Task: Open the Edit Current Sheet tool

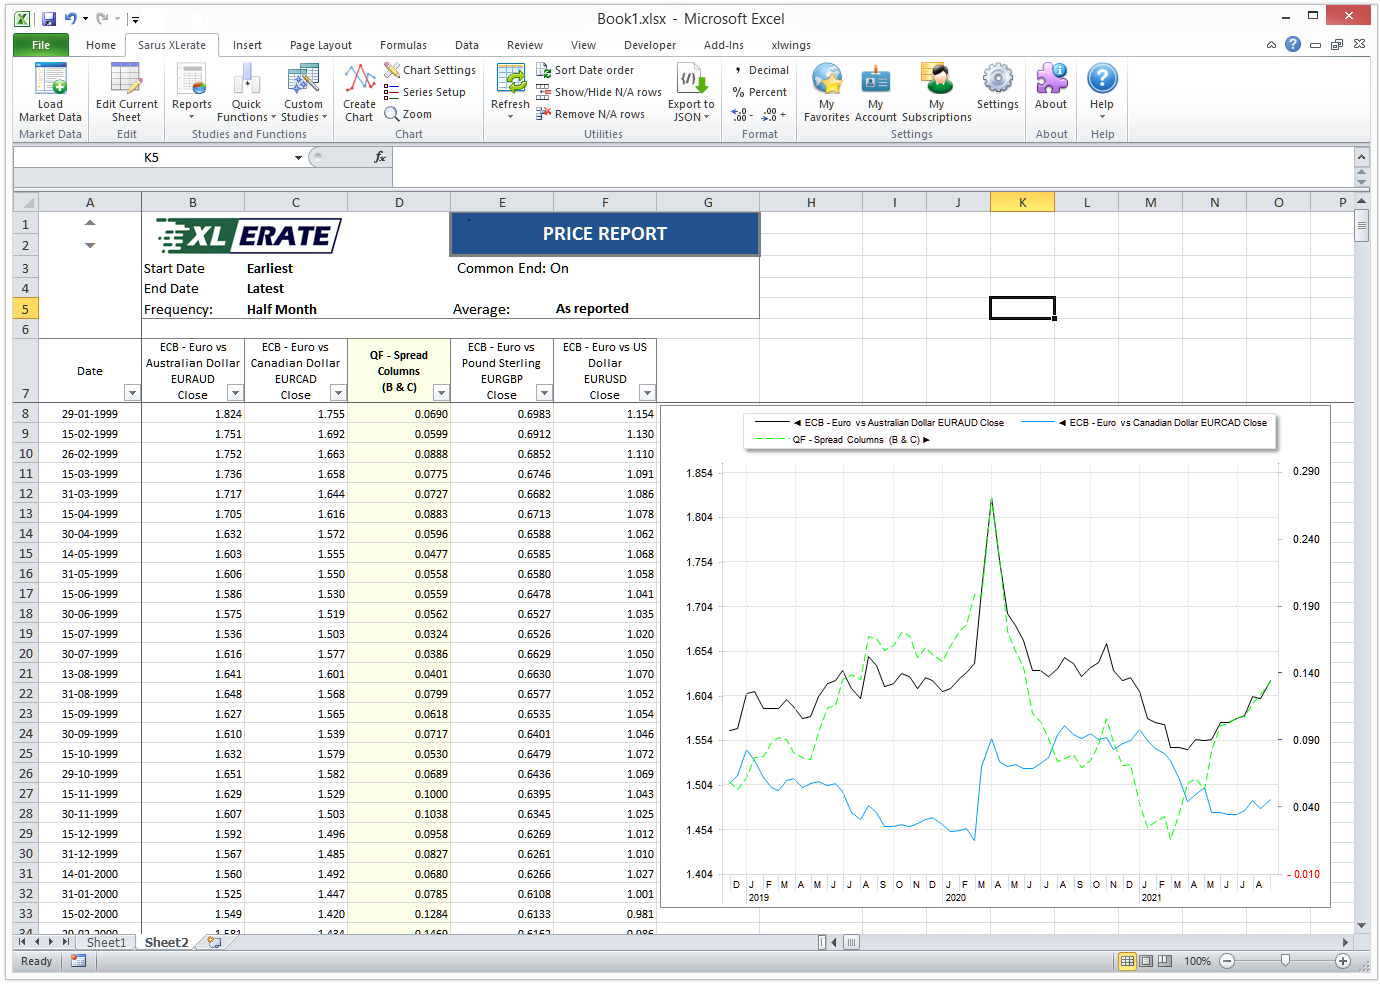Action: coord(126,80)
